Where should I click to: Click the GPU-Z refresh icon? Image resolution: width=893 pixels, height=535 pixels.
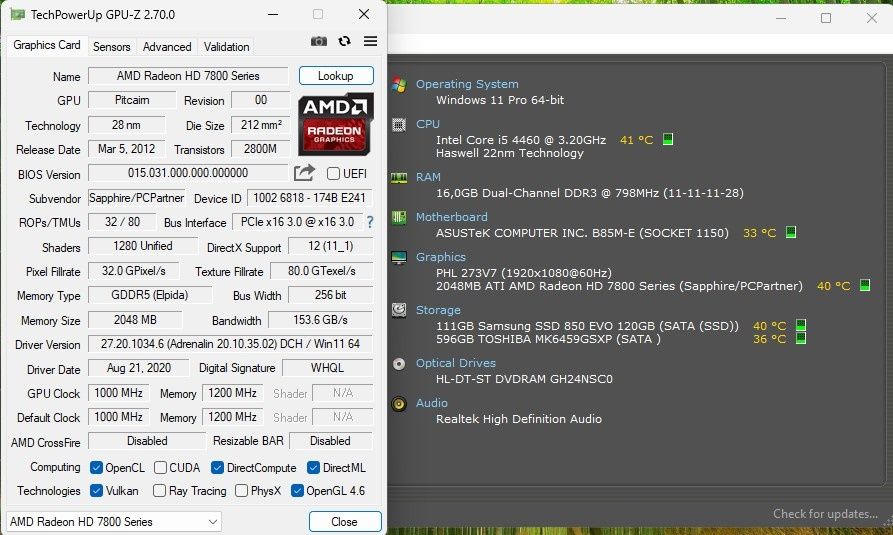344,41
